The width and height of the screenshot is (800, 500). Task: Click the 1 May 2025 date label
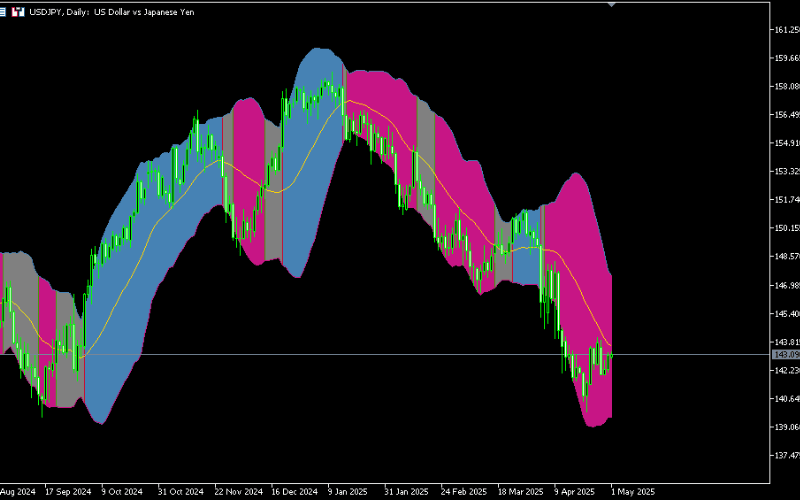[x=632, y=492]
